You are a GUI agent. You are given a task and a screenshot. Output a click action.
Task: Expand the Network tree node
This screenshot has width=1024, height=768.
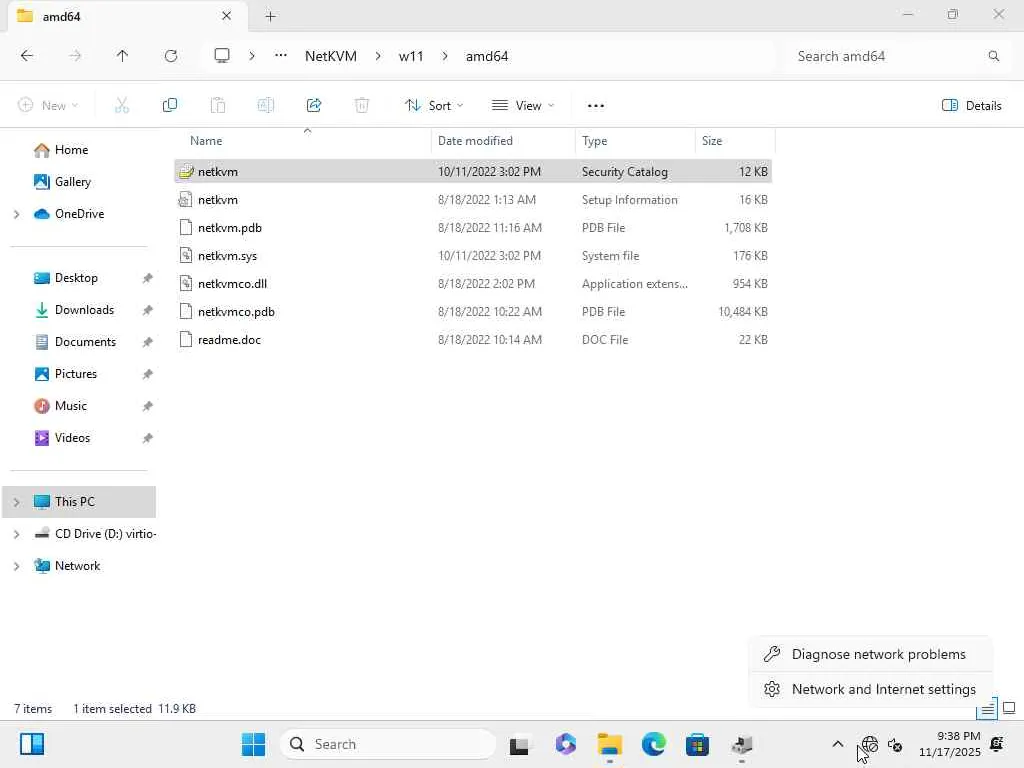[x=17, y=566]
